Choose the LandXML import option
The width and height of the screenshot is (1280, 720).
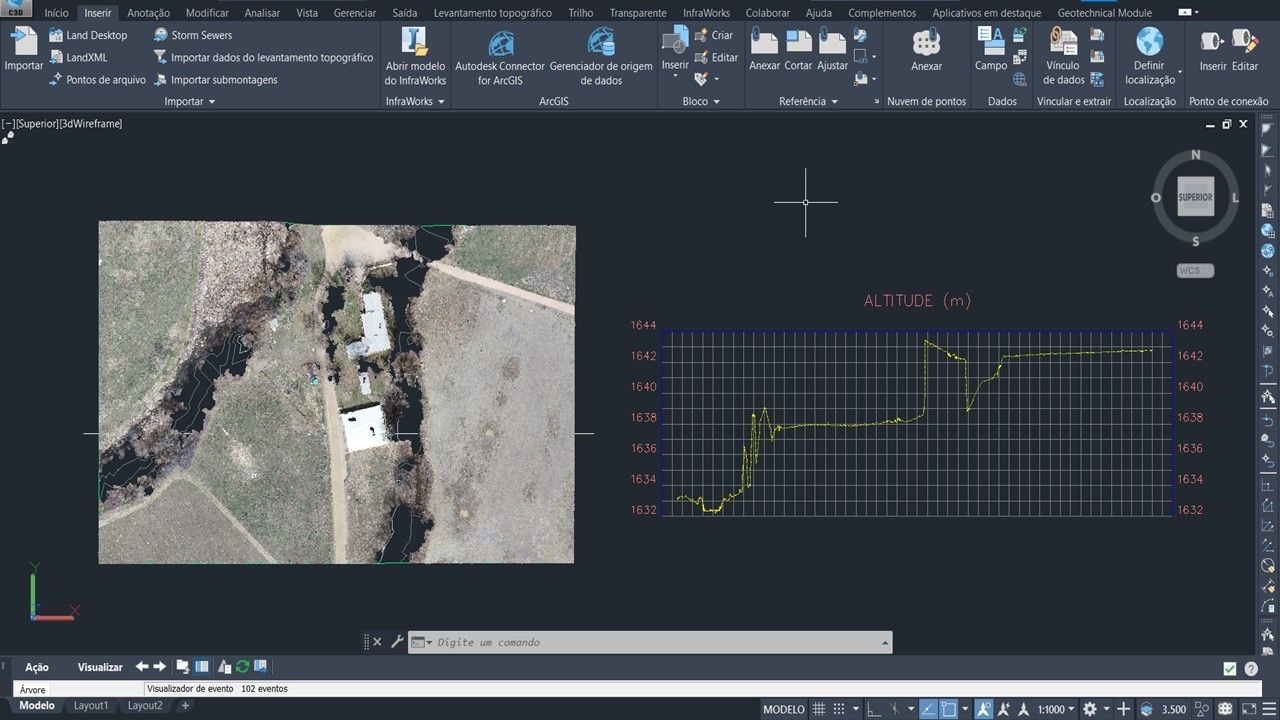77,57
